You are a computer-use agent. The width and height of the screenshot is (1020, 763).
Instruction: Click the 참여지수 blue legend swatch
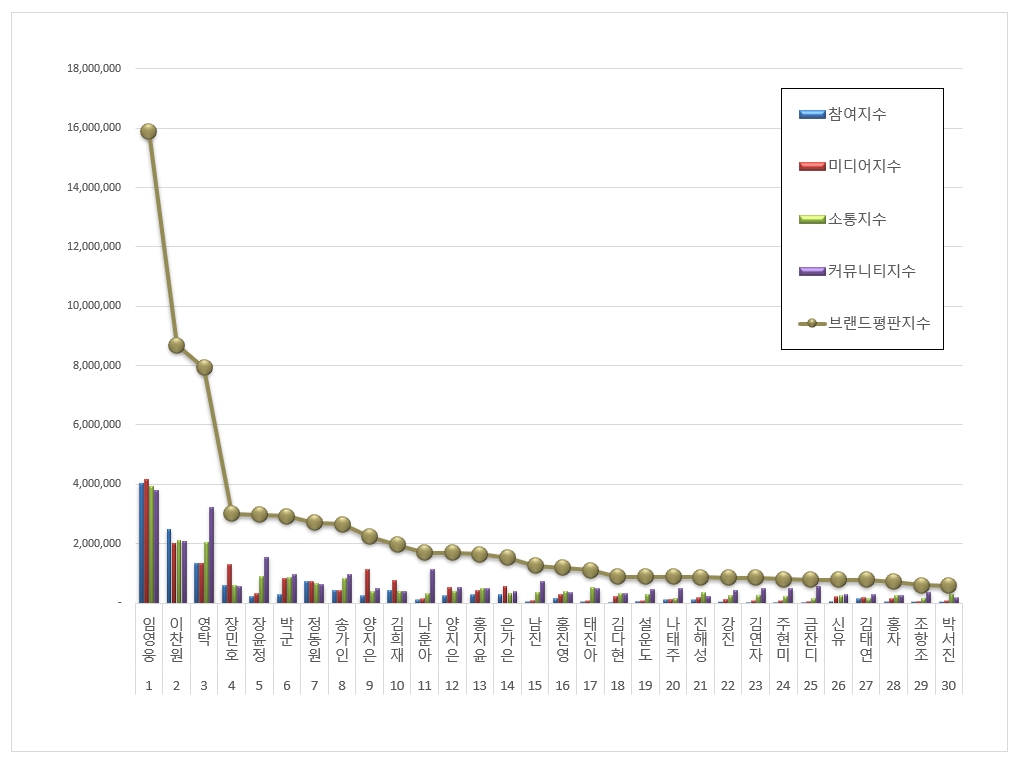pos(812,114)
